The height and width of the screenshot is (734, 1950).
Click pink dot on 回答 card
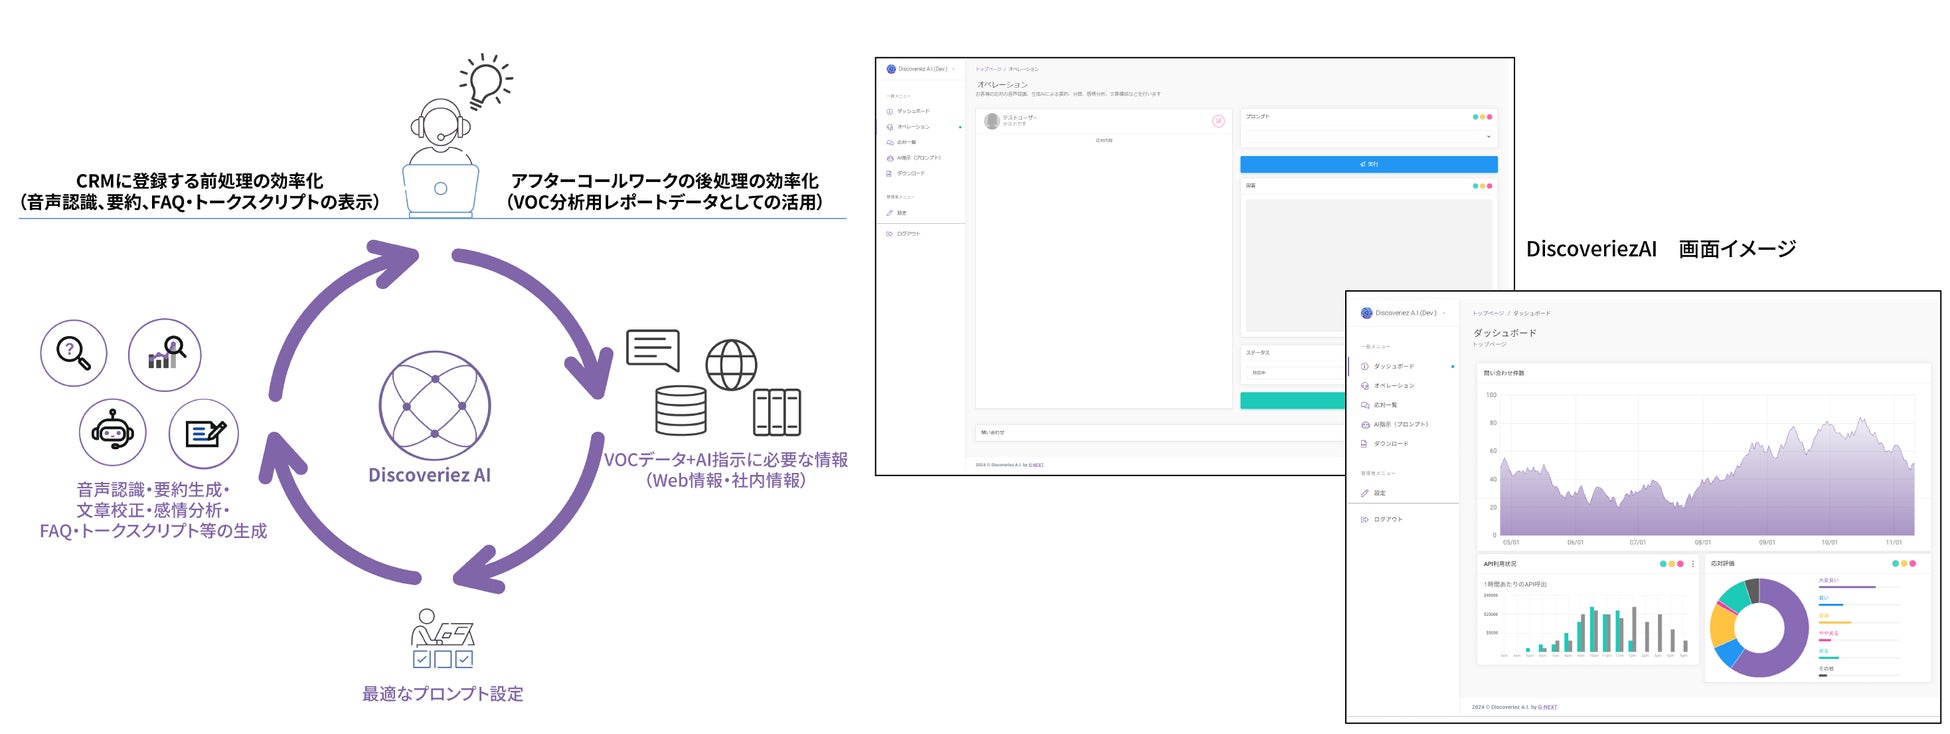(1489, 186)
